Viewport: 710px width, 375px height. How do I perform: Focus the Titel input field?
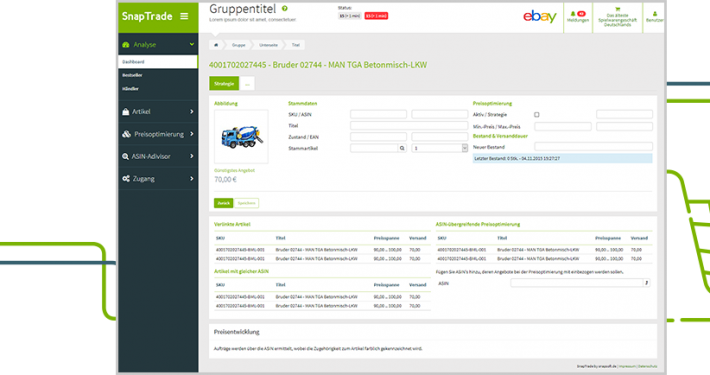click(x=409, y=125)
